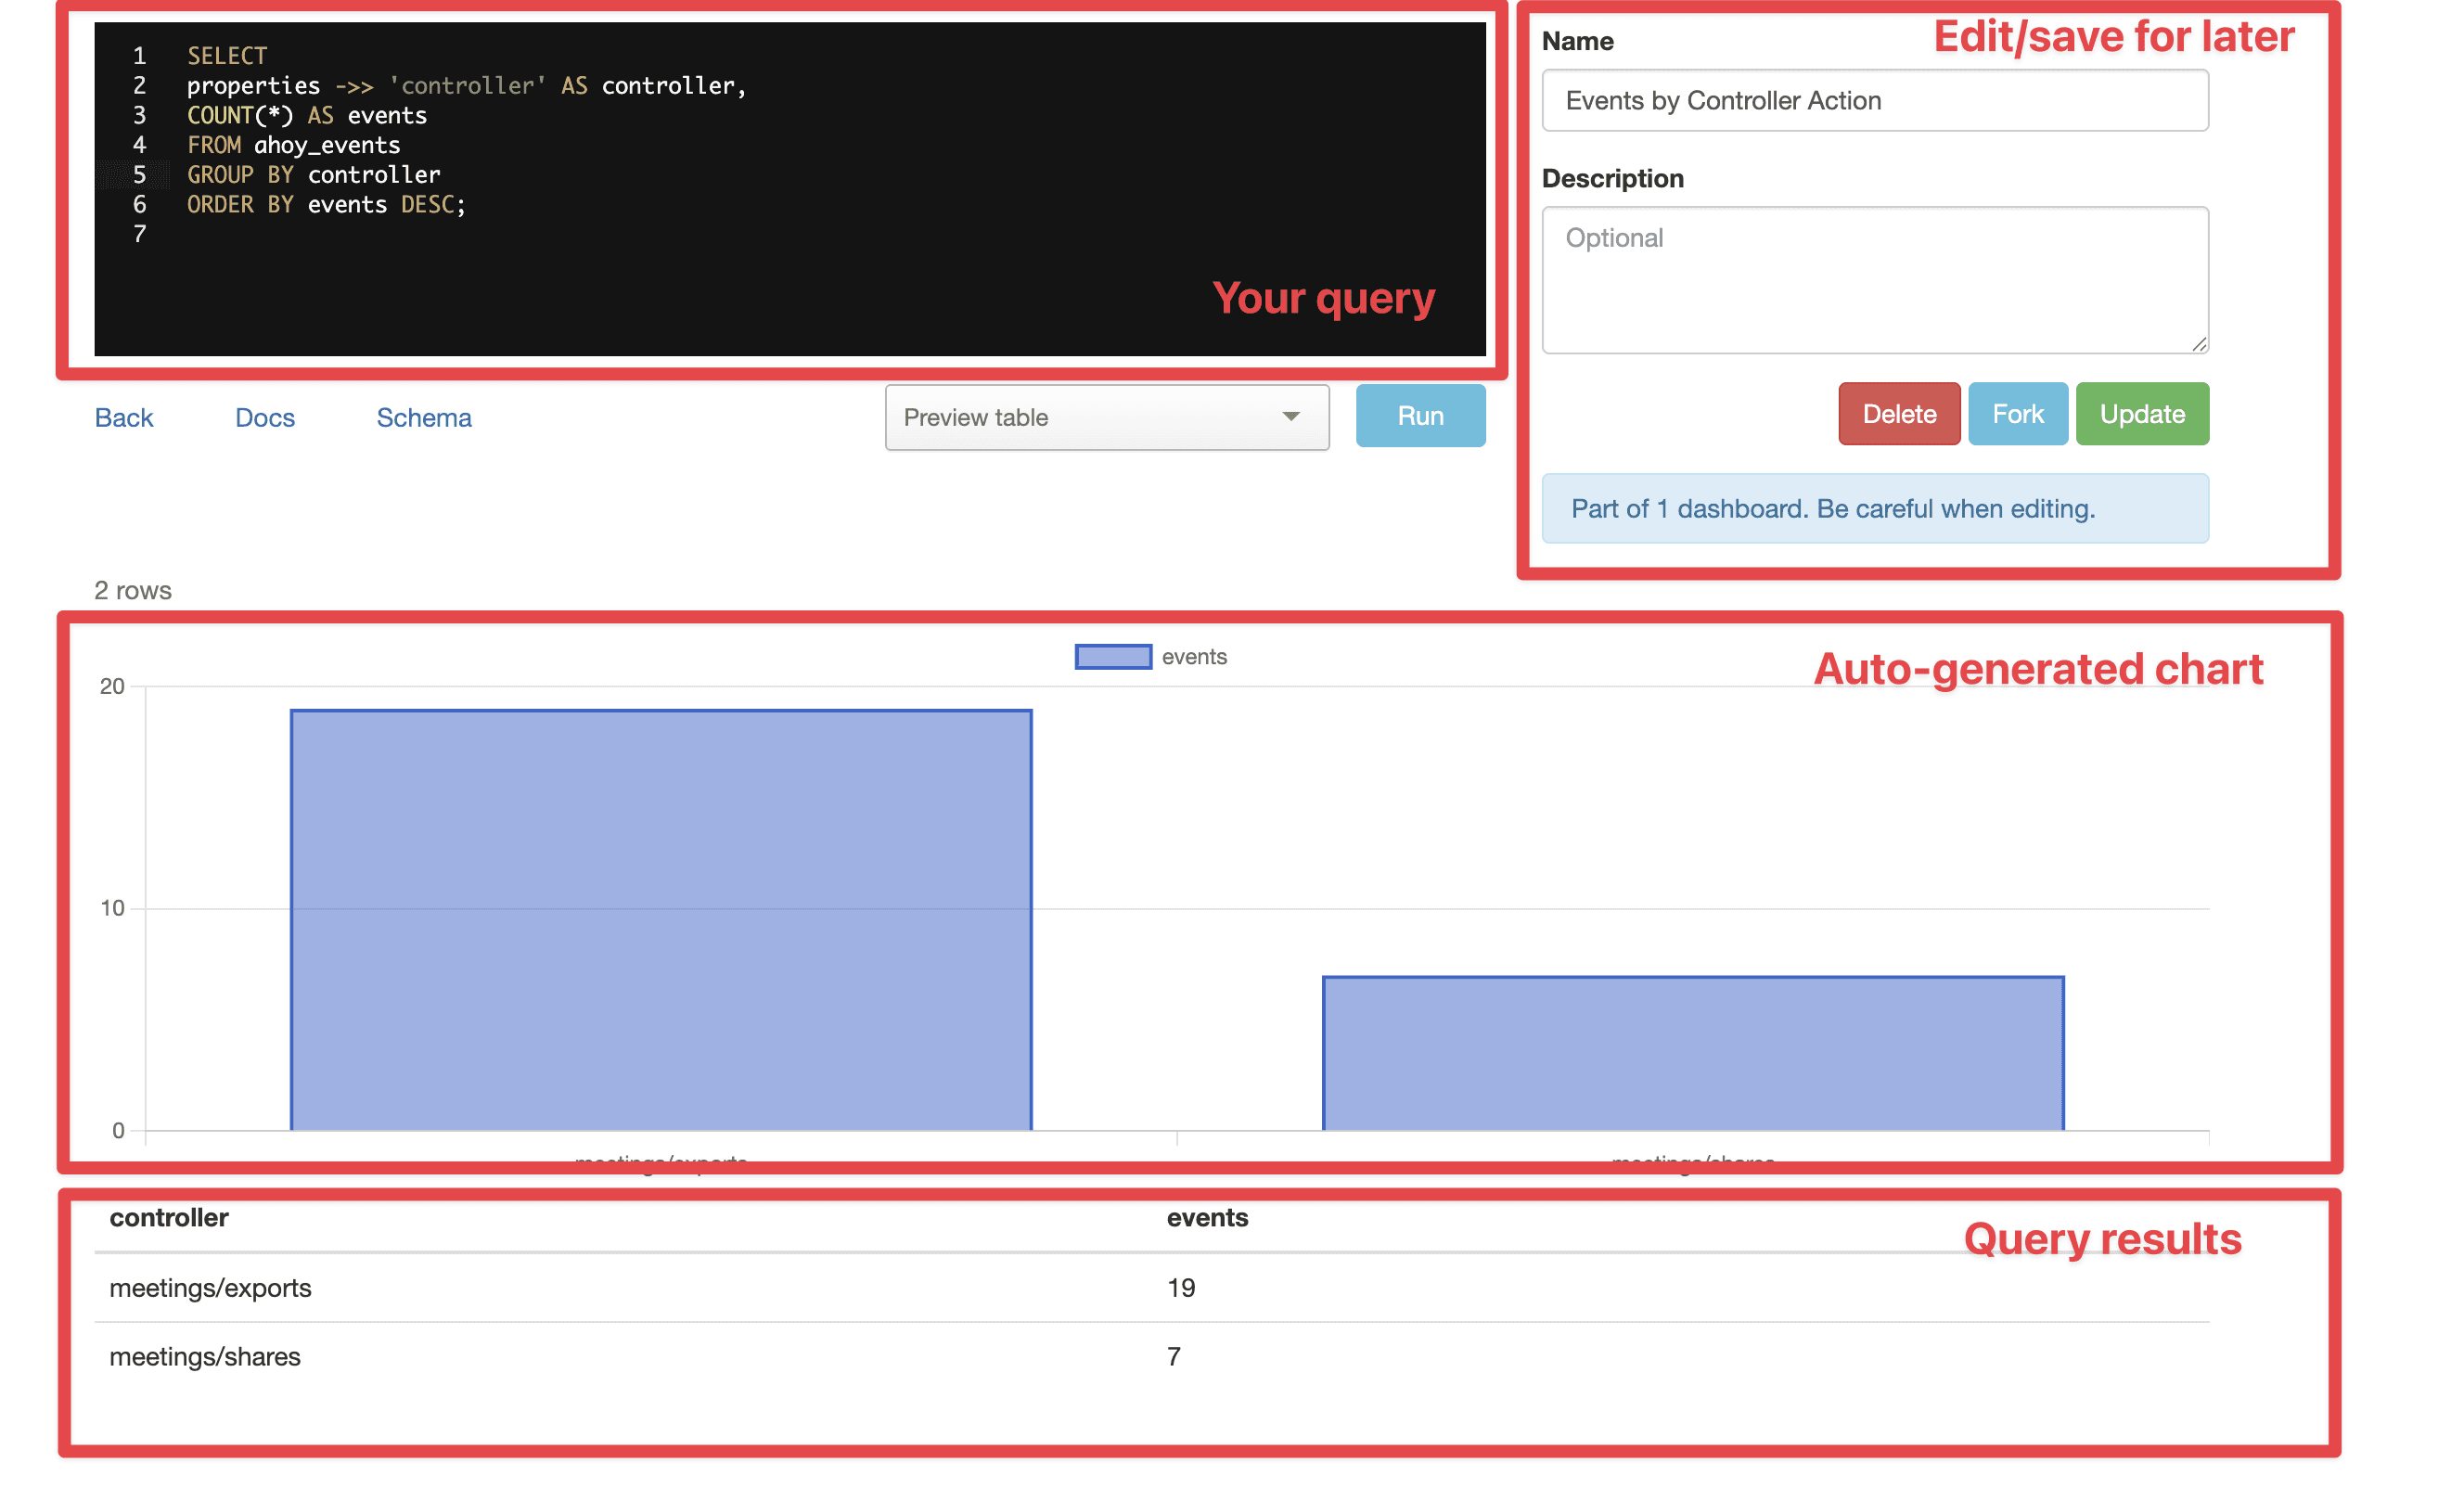The width and height of the screenshot is (2464, 1488).
Task: Edit the query Name field
Action: [1875, 100]
